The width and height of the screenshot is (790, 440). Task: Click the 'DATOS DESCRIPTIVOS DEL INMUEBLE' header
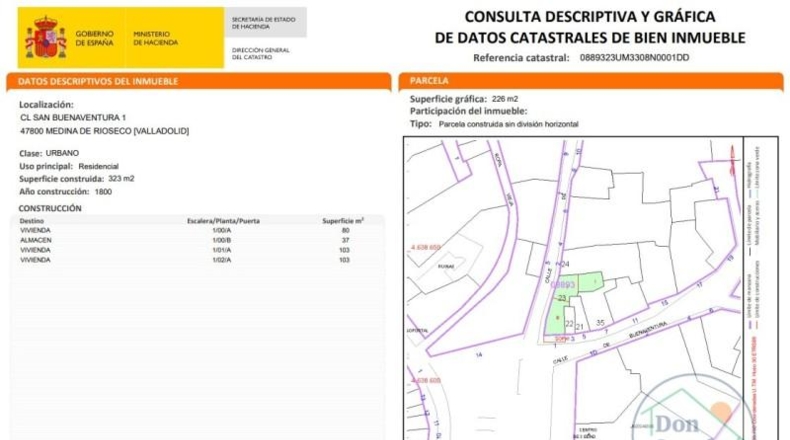coord(98,81)
